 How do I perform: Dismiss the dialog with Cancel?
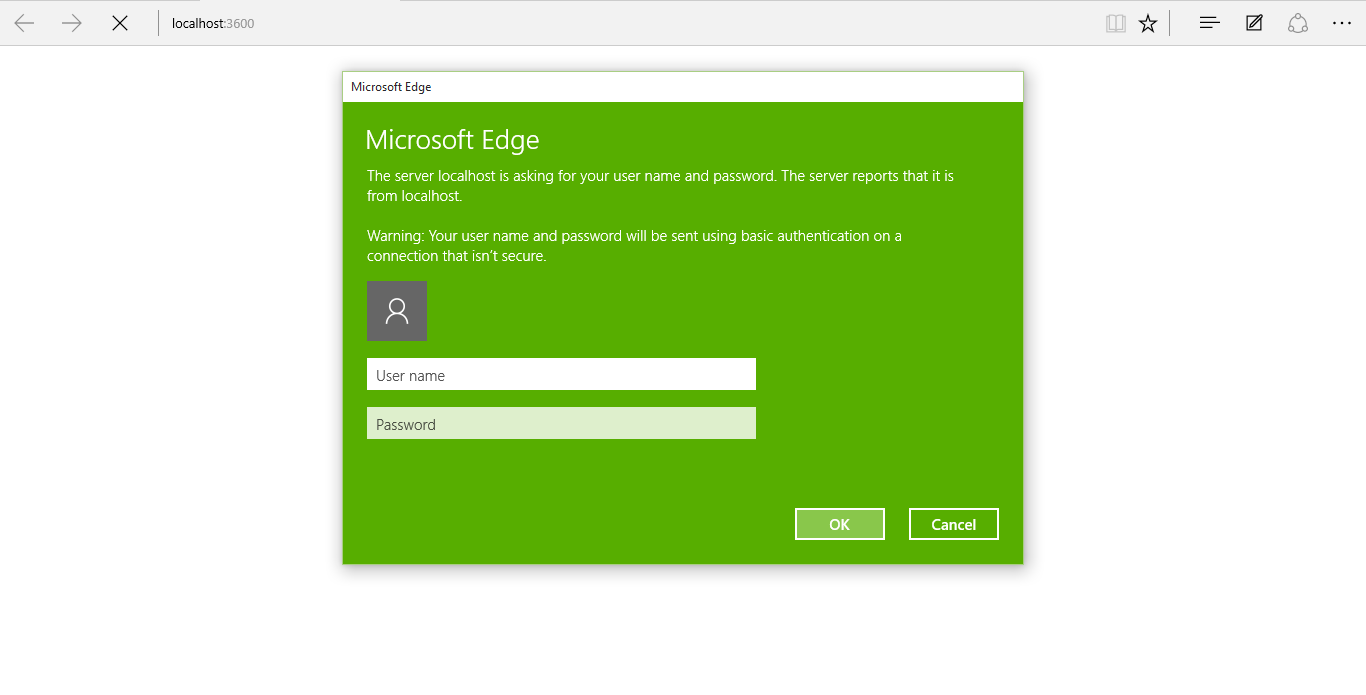pos(954,524)
